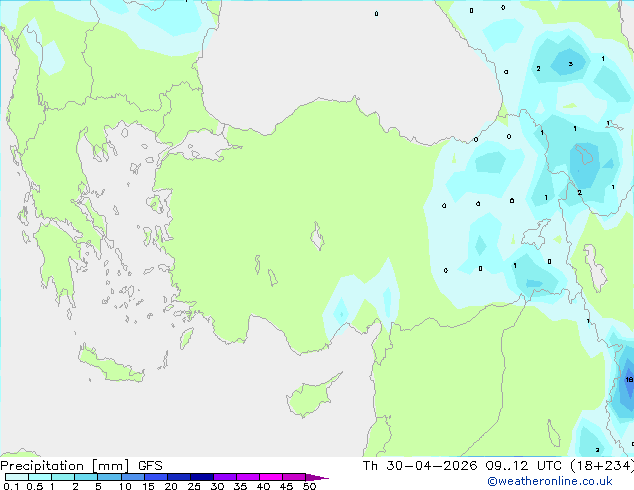
Task: Click the above-50 arrow tip of legend
Action: click(317, 477)
